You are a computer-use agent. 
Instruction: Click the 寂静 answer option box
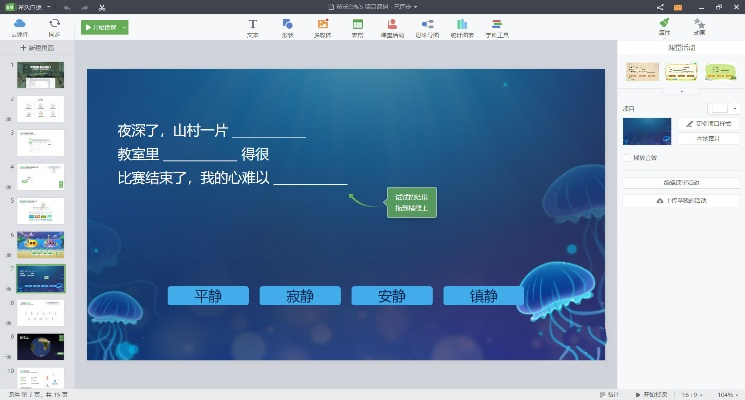pos(300,296)
